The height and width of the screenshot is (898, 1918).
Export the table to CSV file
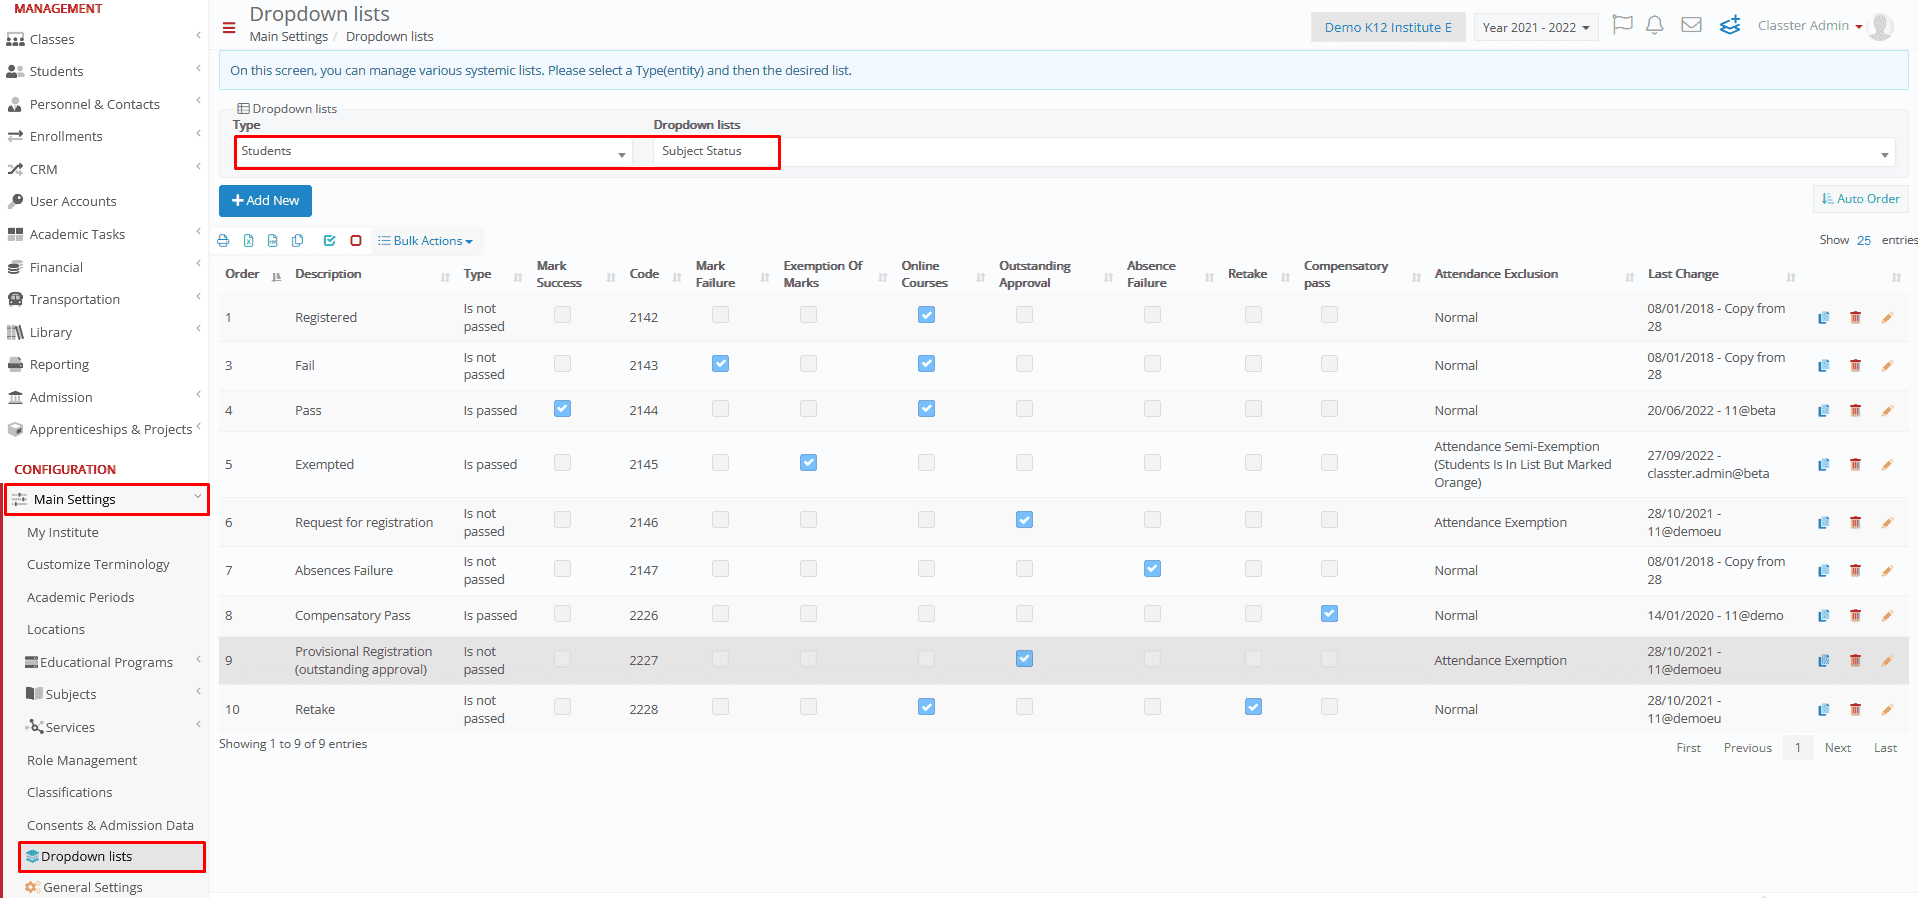pos(273,241)
